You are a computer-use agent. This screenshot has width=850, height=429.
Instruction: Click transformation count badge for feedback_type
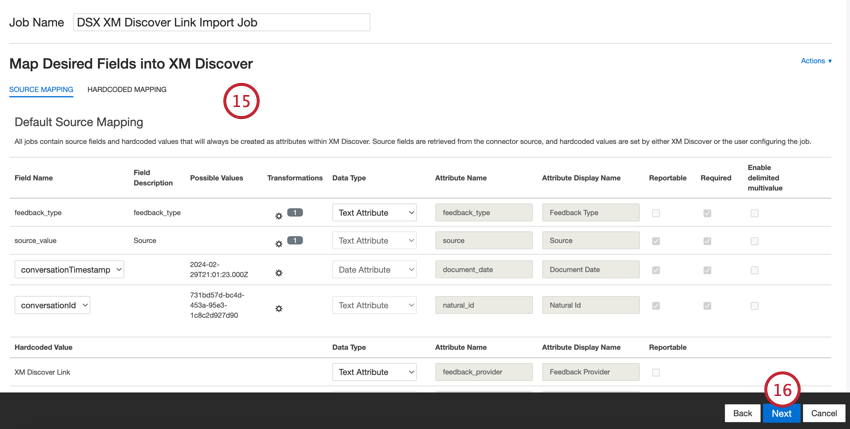[x=295, y=213]
